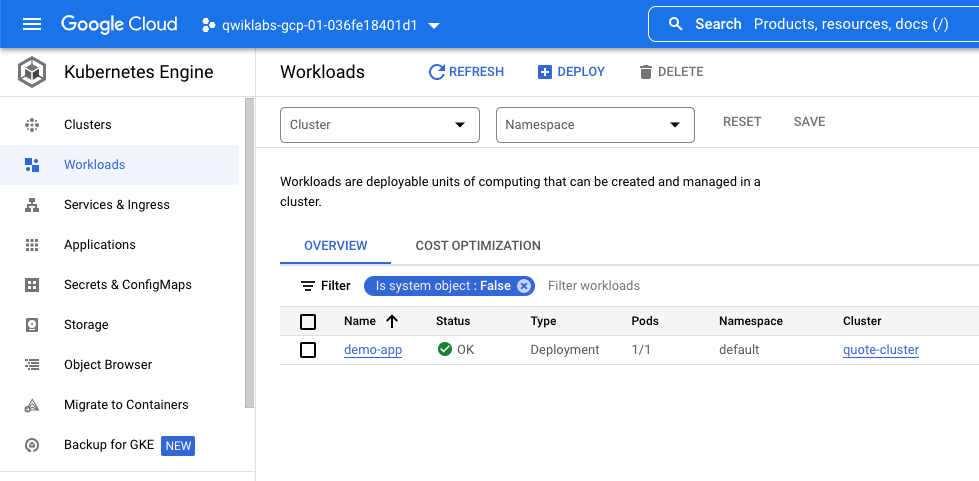Toggle the select-all workloads checkbox
Screen dimensions: 979x481
[x=308, y=321]
